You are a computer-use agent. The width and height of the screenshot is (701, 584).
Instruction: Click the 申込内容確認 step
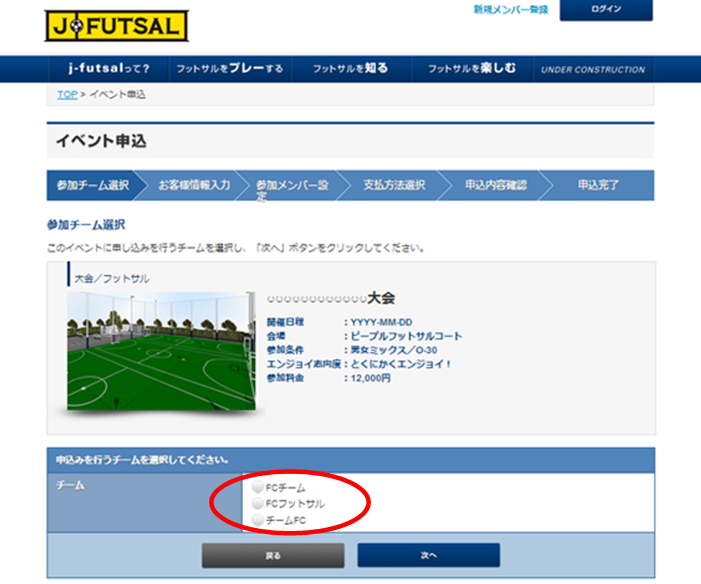point(495,186)
